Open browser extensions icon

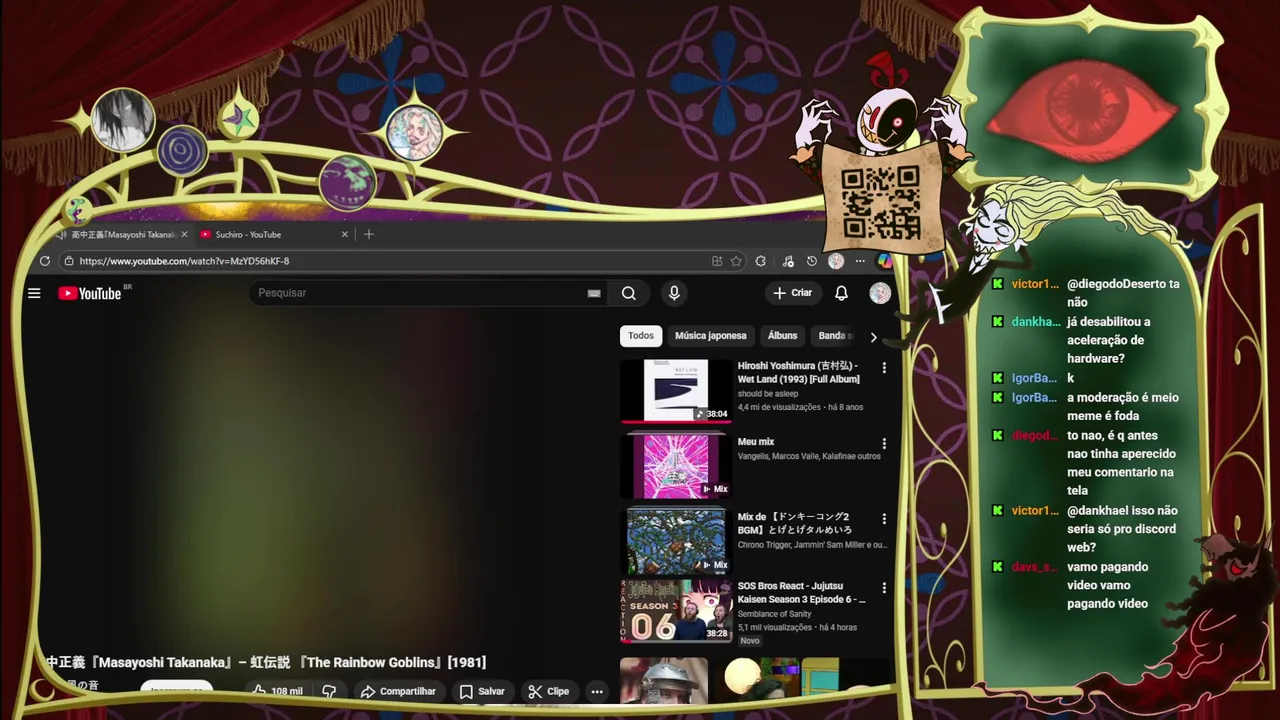[x=761, y=261]
